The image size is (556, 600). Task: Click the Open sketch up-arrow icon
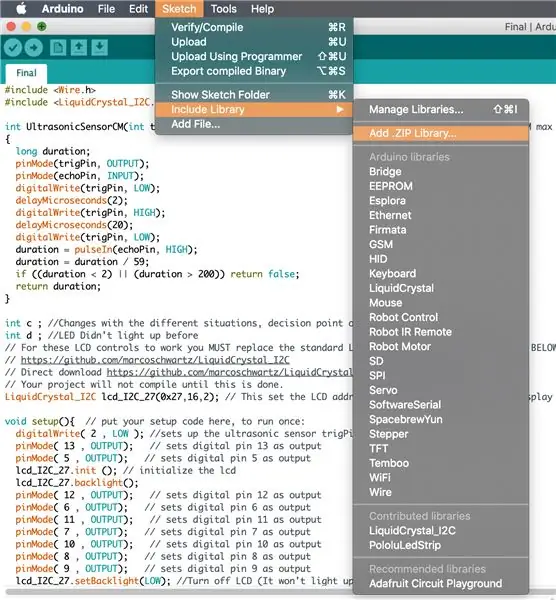(x=78, y=48)
